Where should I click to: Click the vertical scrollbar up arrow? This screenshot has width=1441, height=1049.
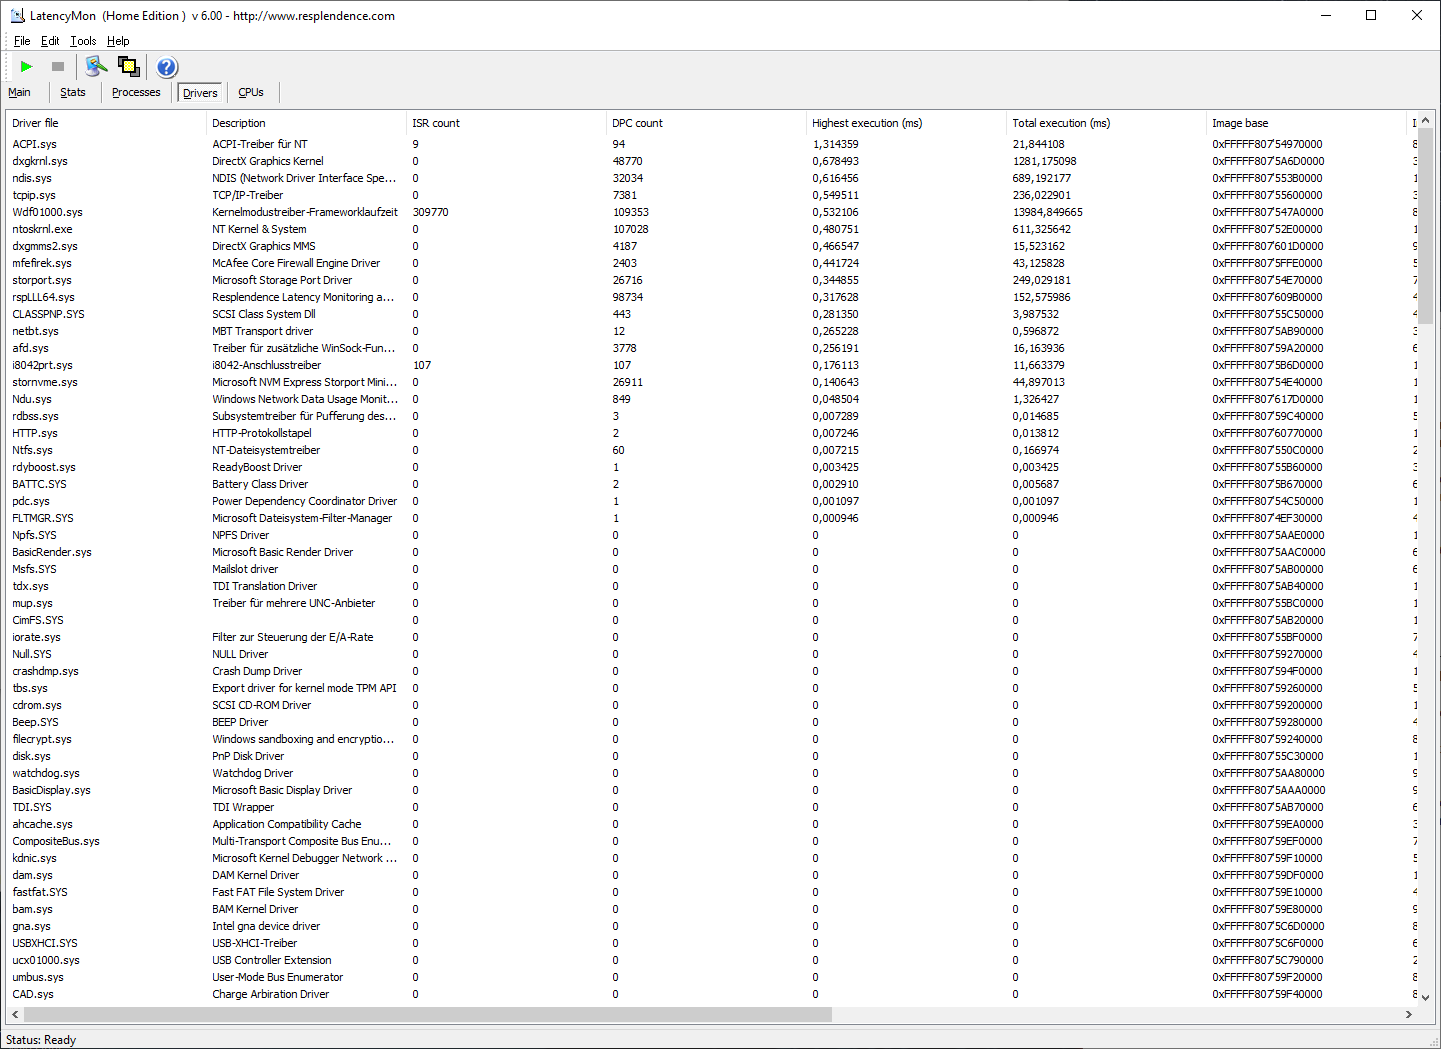click(1426, 121)
